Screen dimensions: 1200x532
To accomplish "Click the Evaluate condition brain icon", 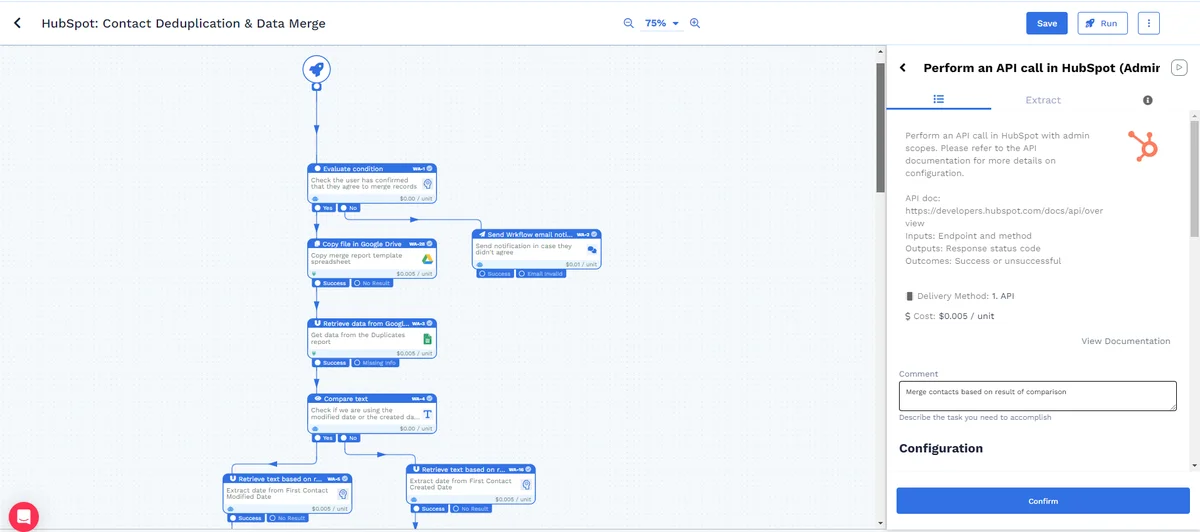I will click(x=427, y=184).
